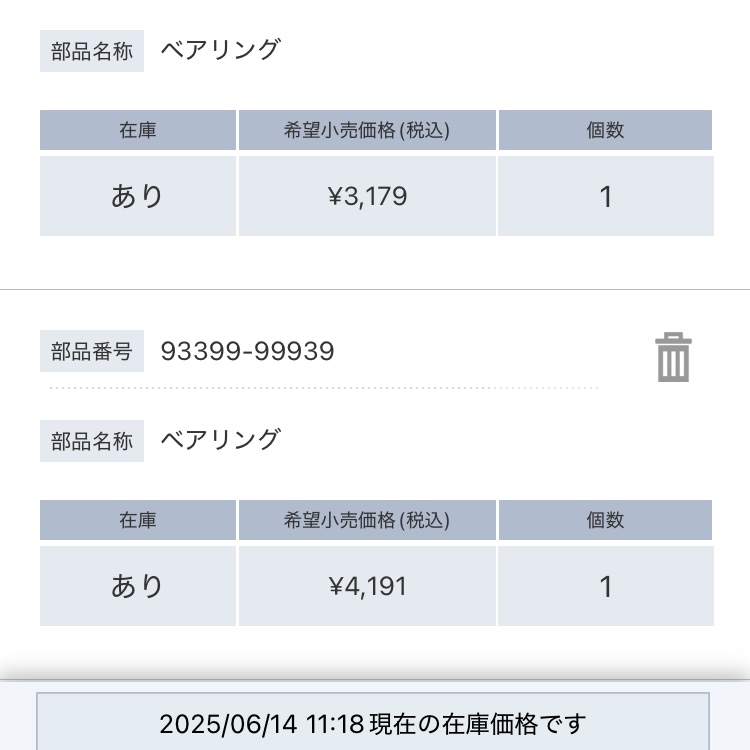Tap 部品名称 label below 93399-99939
This screenshot has height=750, width=750.
tap(92, 442)
